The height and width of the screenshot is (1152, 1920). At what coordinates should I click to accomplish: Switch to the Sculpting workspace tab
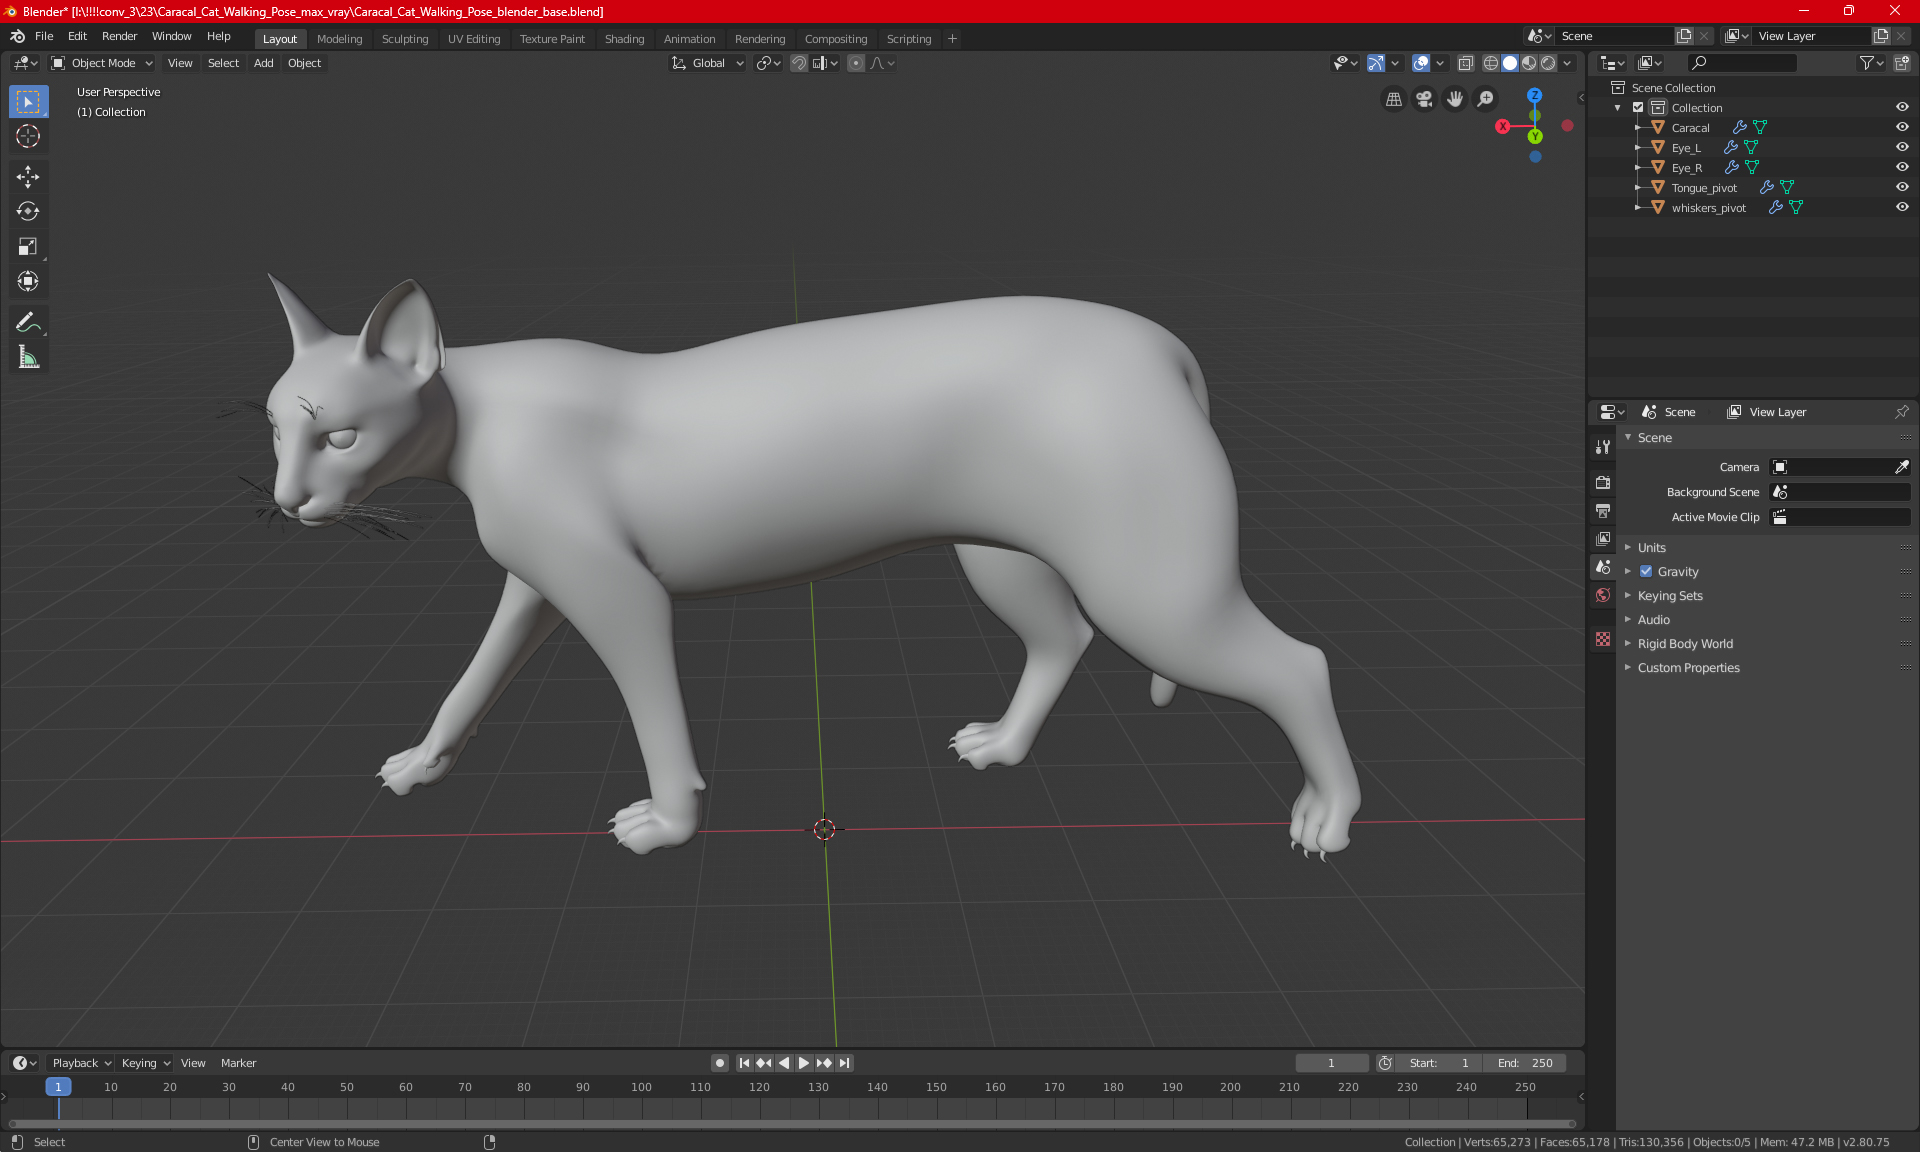pyautogui.click(x=404, y=39)
